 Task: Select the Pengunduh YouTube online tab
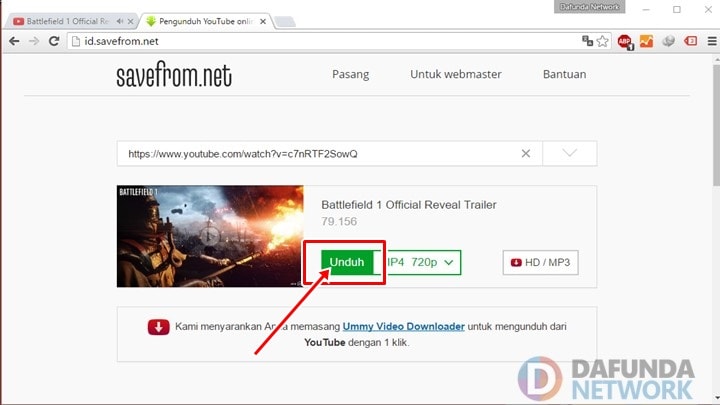[200, 20]
